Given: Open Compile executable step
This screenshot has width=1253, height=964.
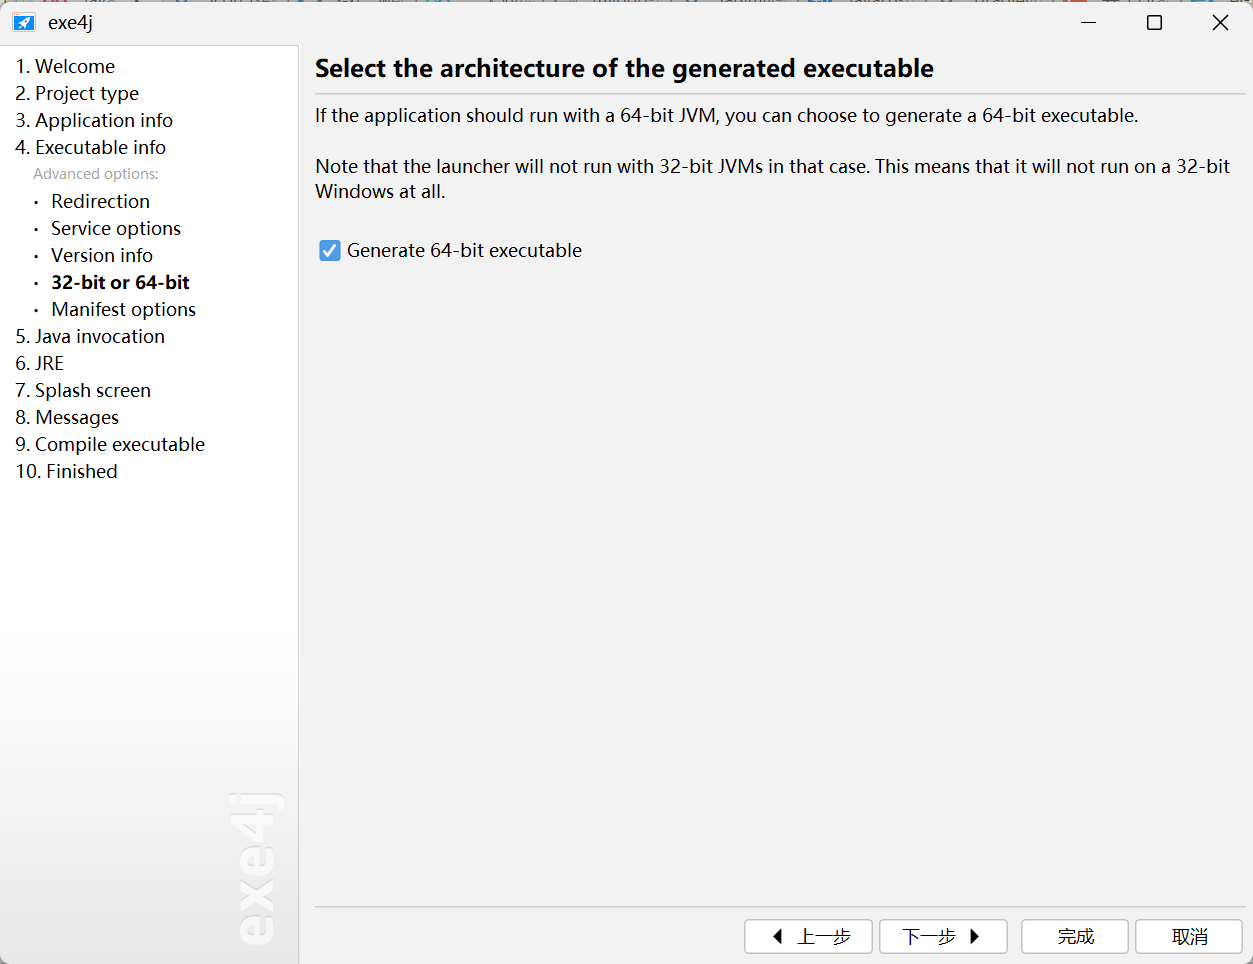Looking at the screenshot, I should coord(110,444).
